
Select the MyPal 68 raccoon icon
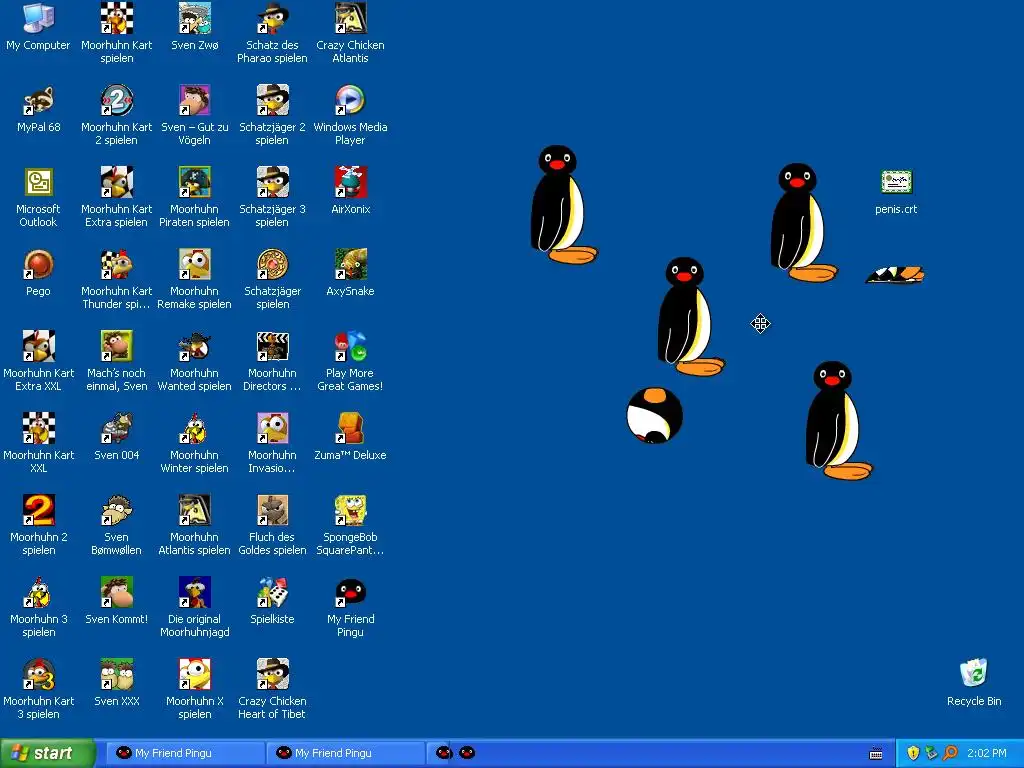tap(38, 100)
